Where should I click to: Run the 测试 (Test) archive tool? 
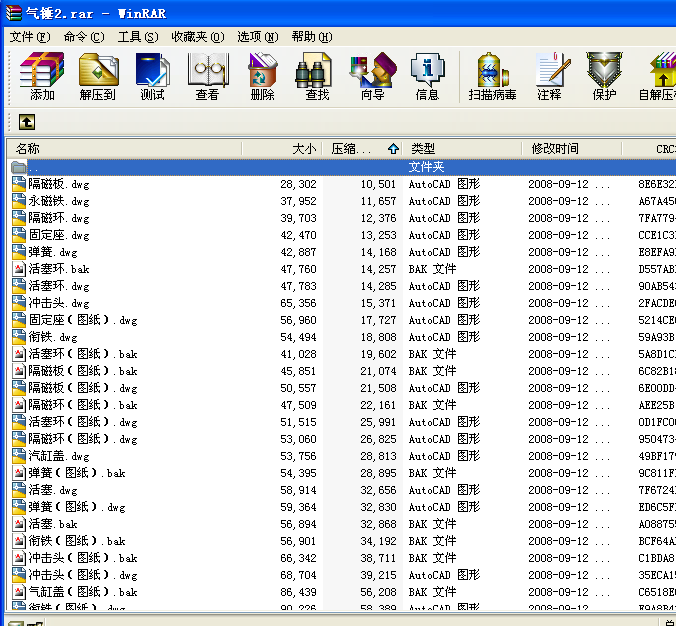click(153, 76)
